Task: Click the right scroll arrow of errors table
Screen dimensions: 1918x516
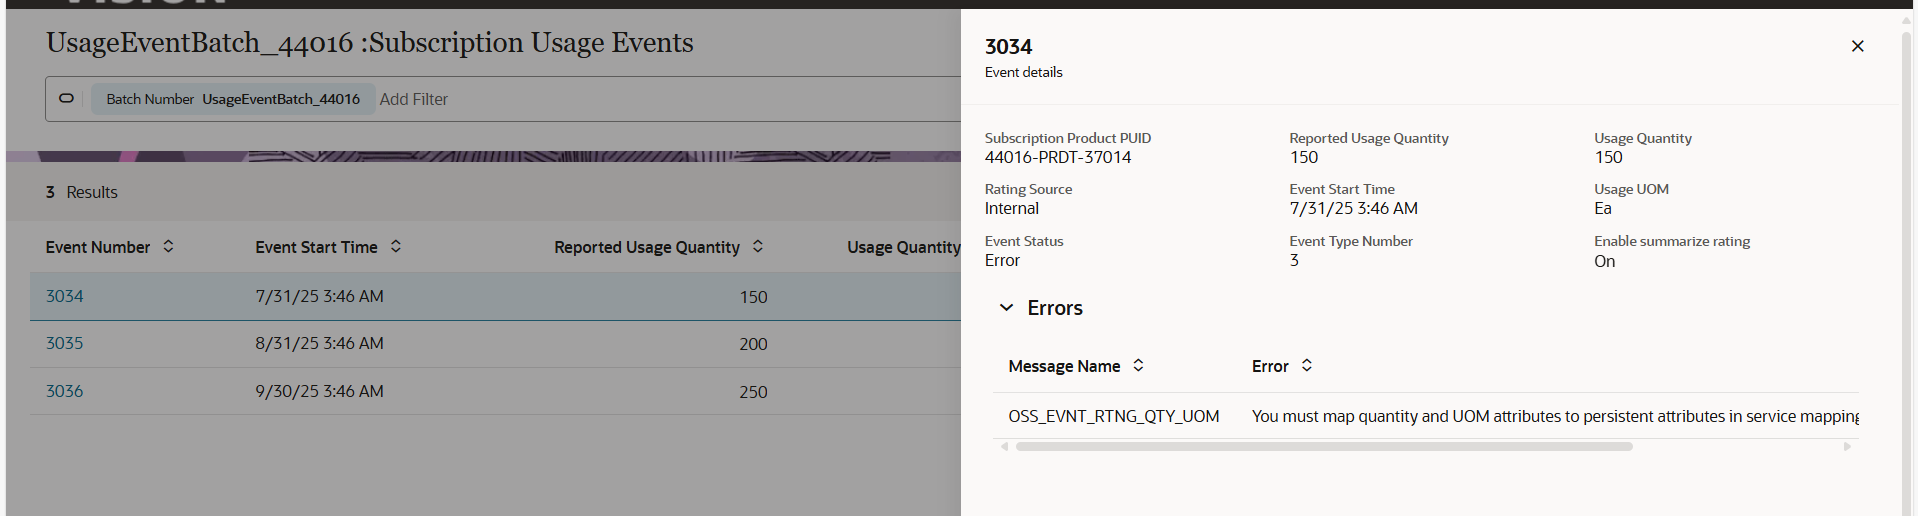Action: [1848, 447]
